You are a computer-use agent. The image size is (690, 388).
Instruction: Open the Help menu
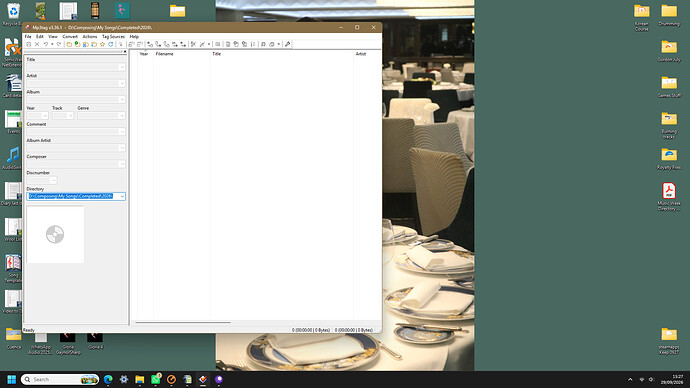pyautogui.click(x=134, y=37)
